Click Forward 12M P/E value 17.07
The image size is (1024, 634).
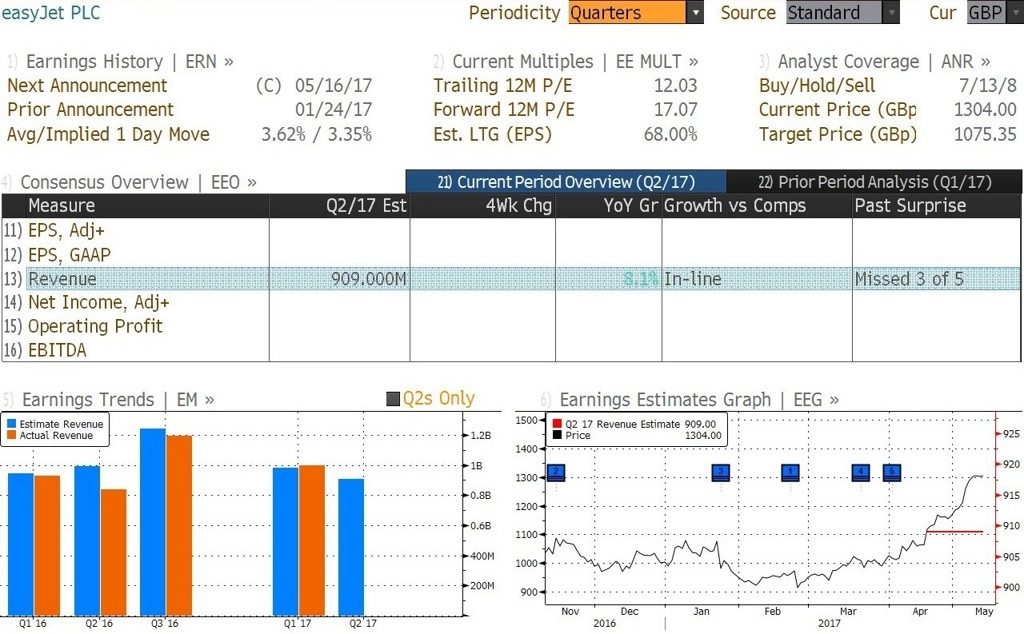(676, 110)
